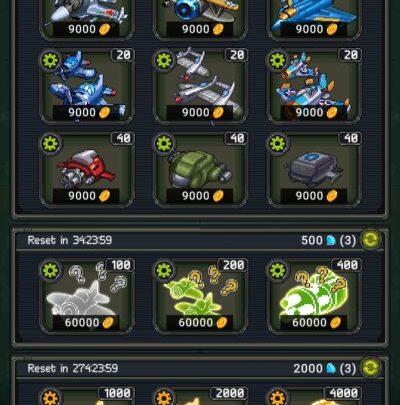Refresh the 2000 gem shop section

coord(370,367)
